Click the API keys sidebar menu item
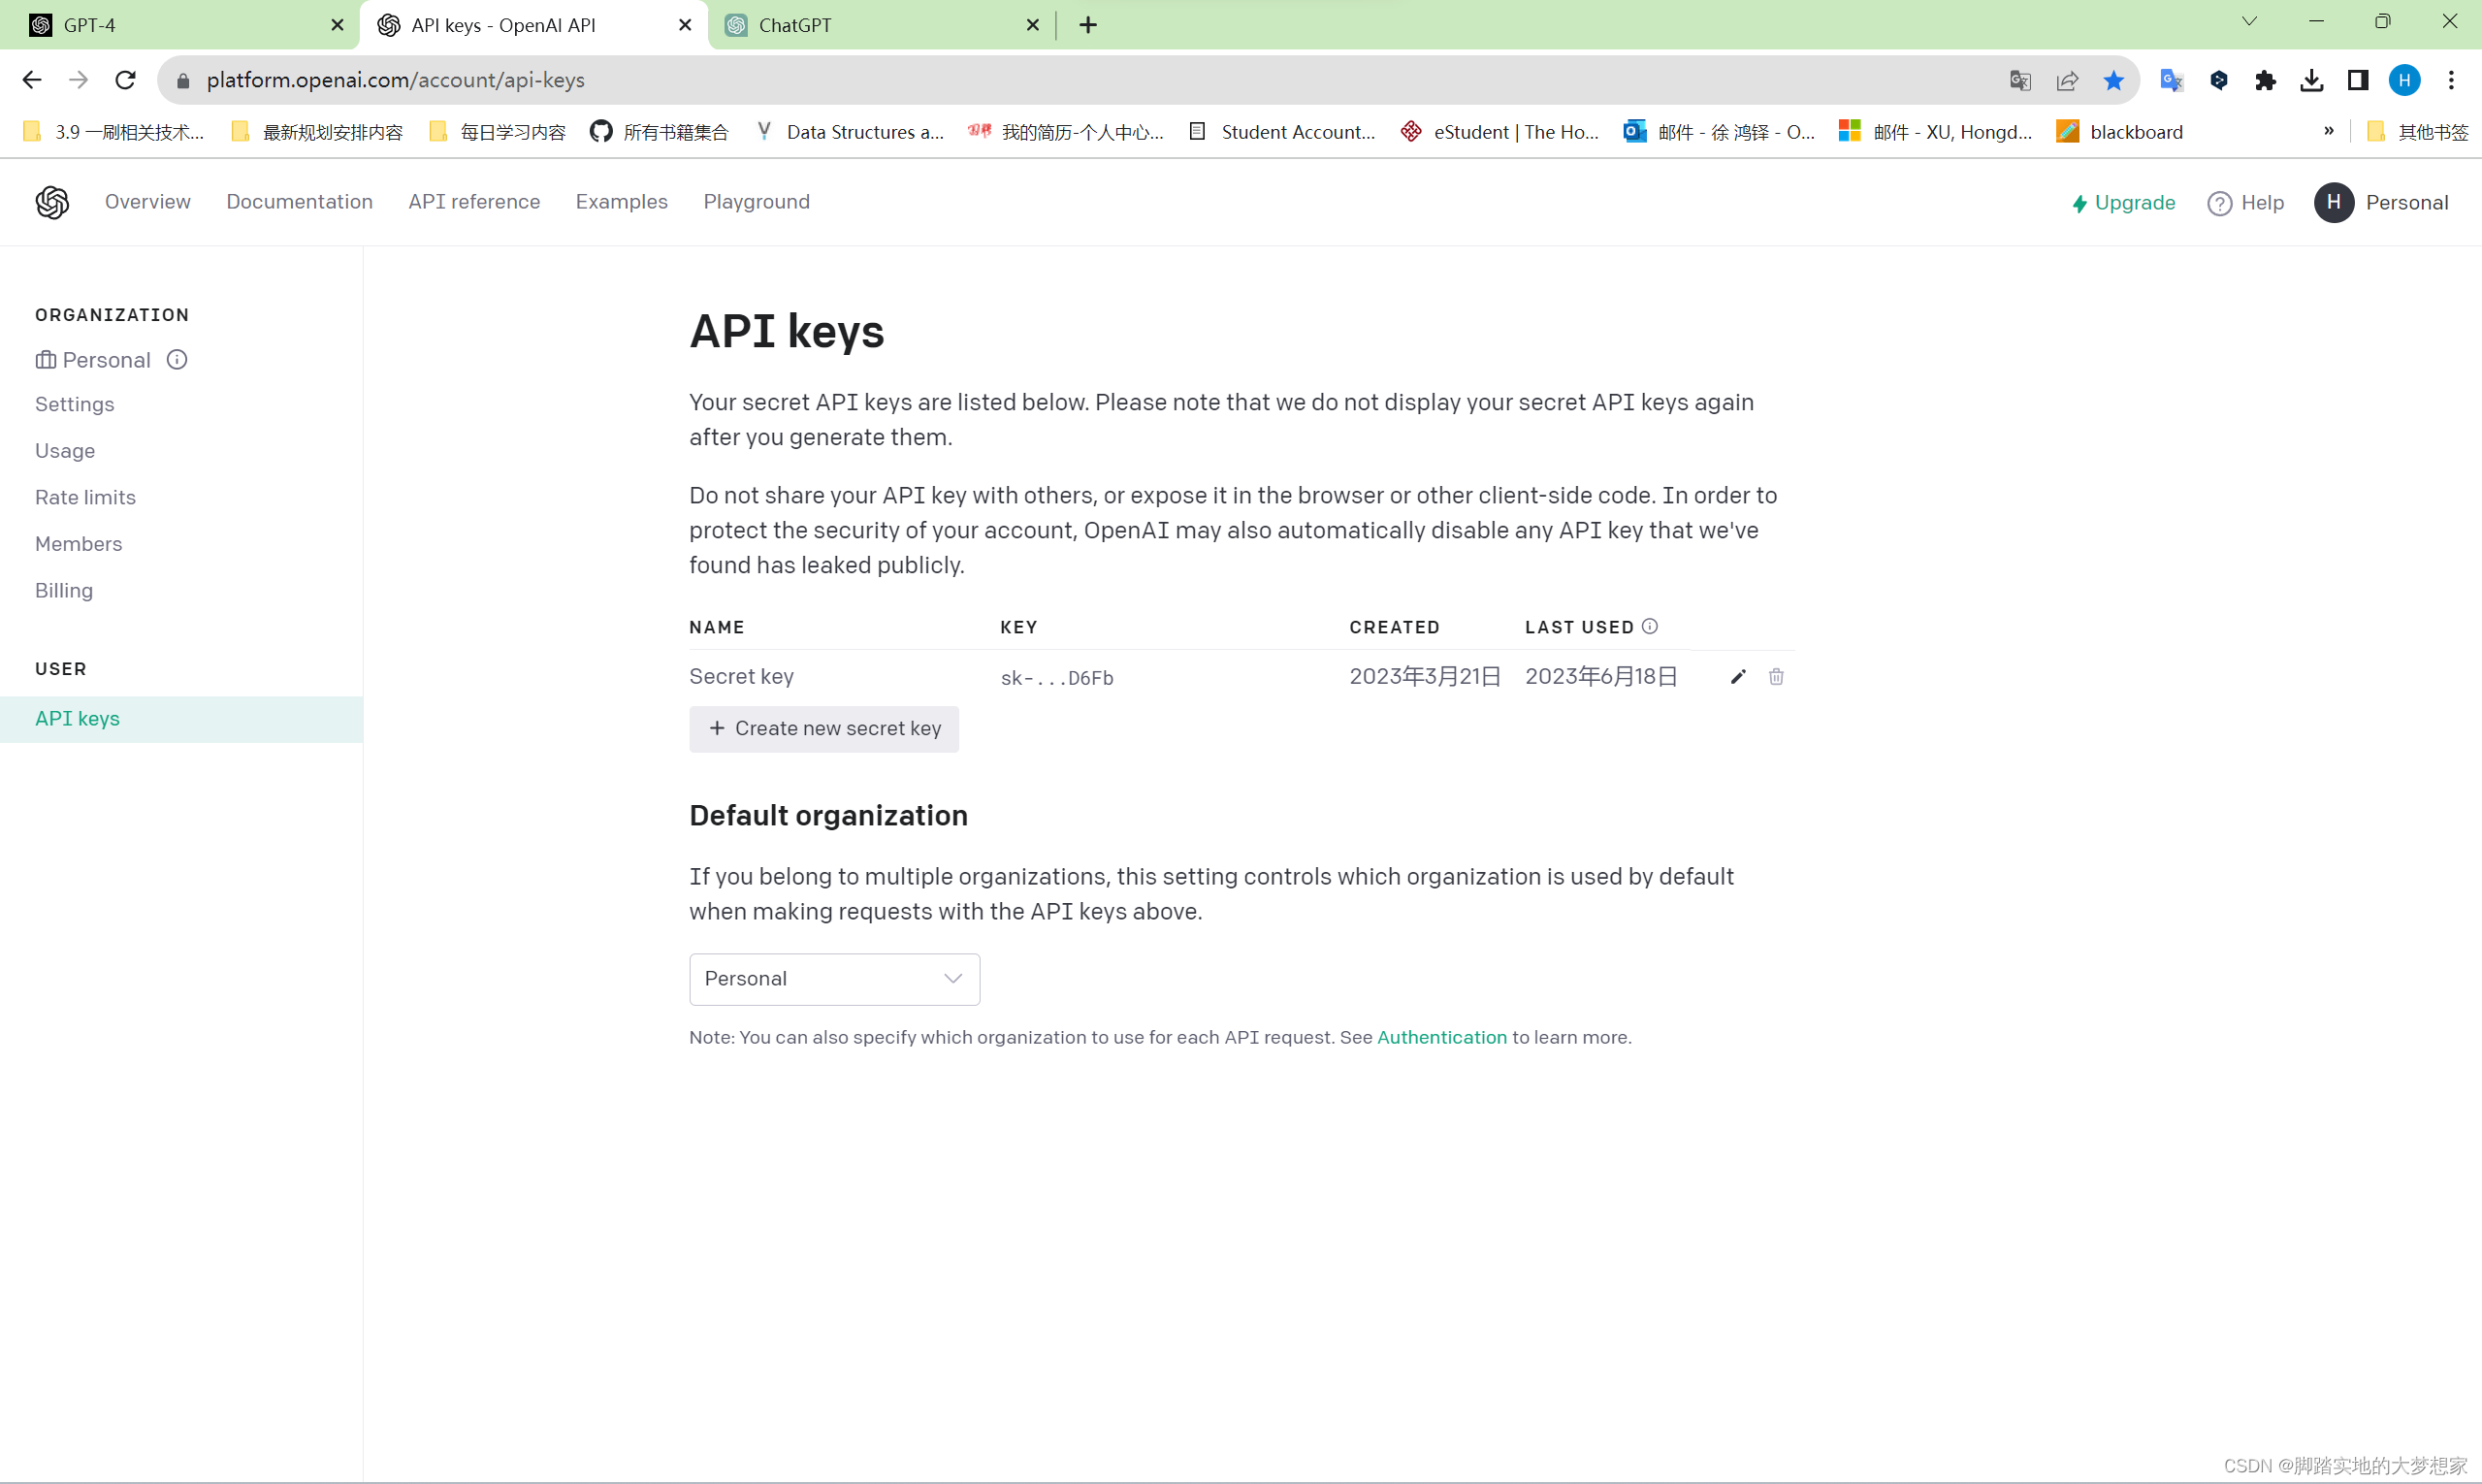 pos(76,718)
